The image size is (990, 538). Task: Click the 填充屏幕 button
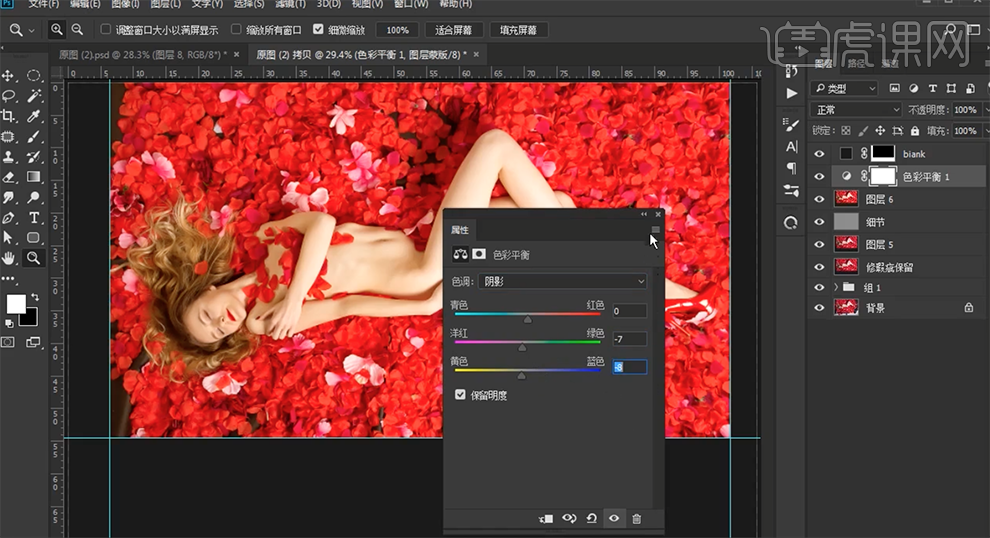(518, 30)
